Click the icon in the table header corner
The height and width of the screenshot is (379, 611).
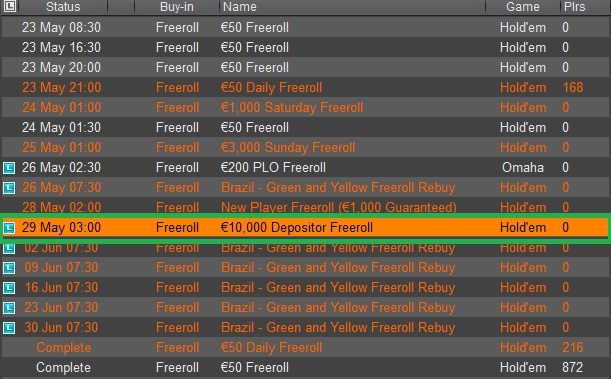tap(9, 6)
